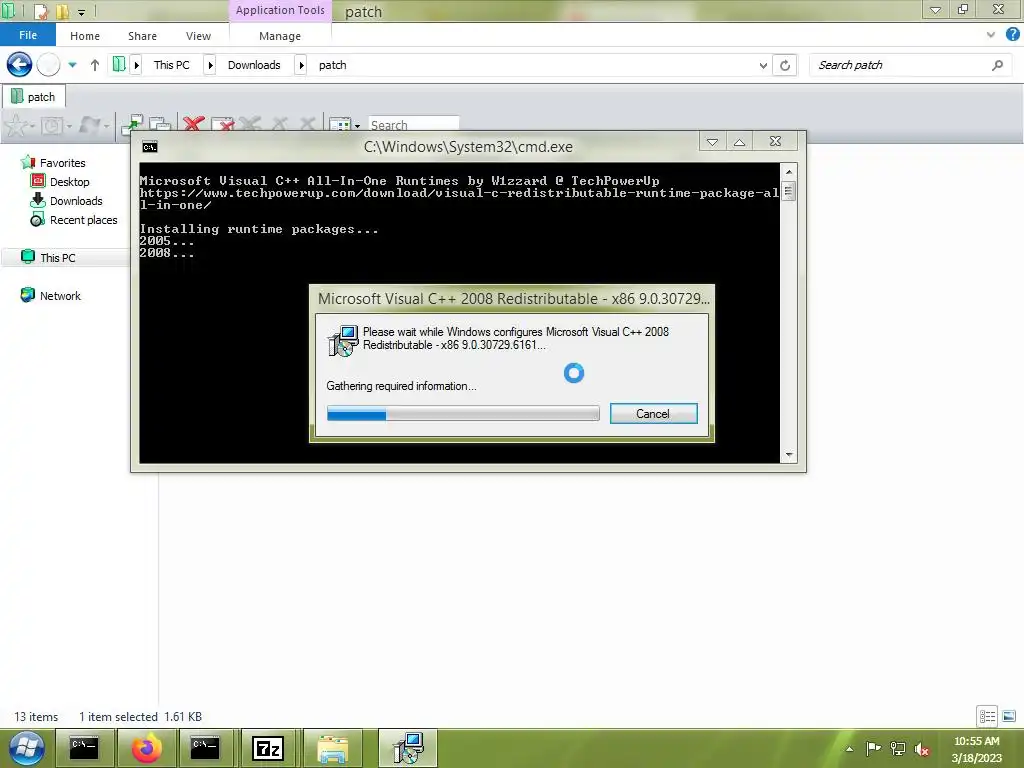Open Recent places in navigation pane
The height and width of the screenshot is (768, 1024).
point(84,220)
